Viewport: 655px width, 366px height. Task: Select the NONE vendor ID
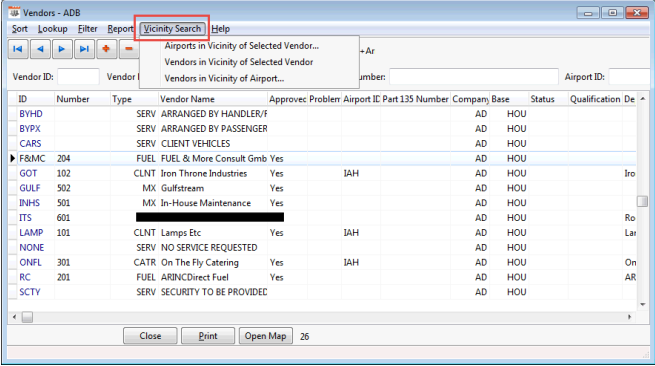(31, 247)
